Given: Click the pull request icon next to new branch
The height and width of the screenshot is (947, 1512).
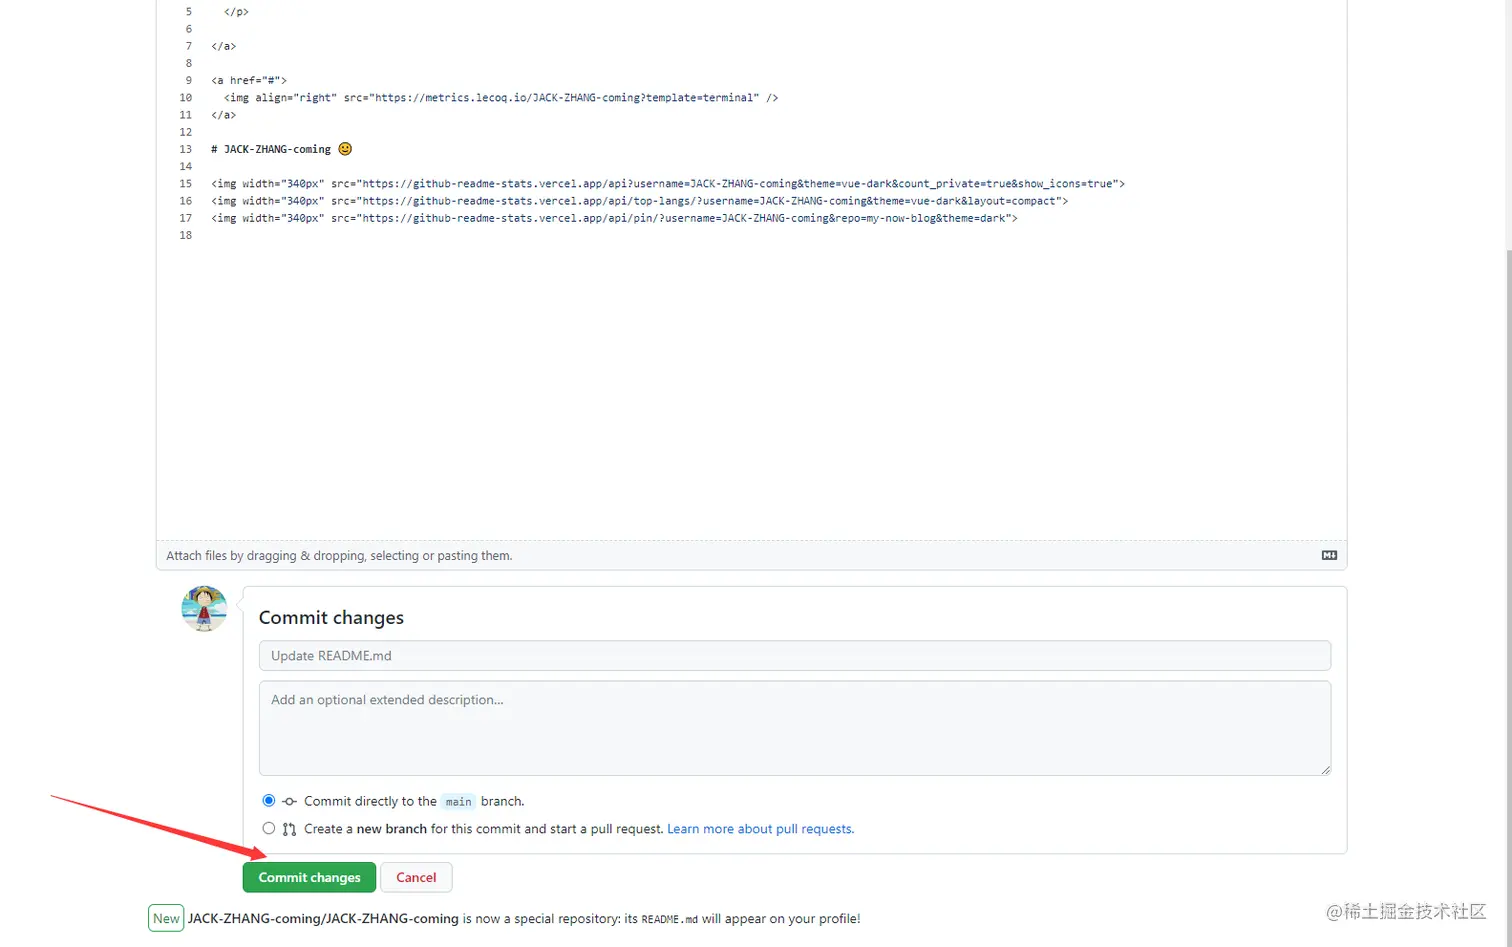Looking at the screenshot, I should point(289,829).
